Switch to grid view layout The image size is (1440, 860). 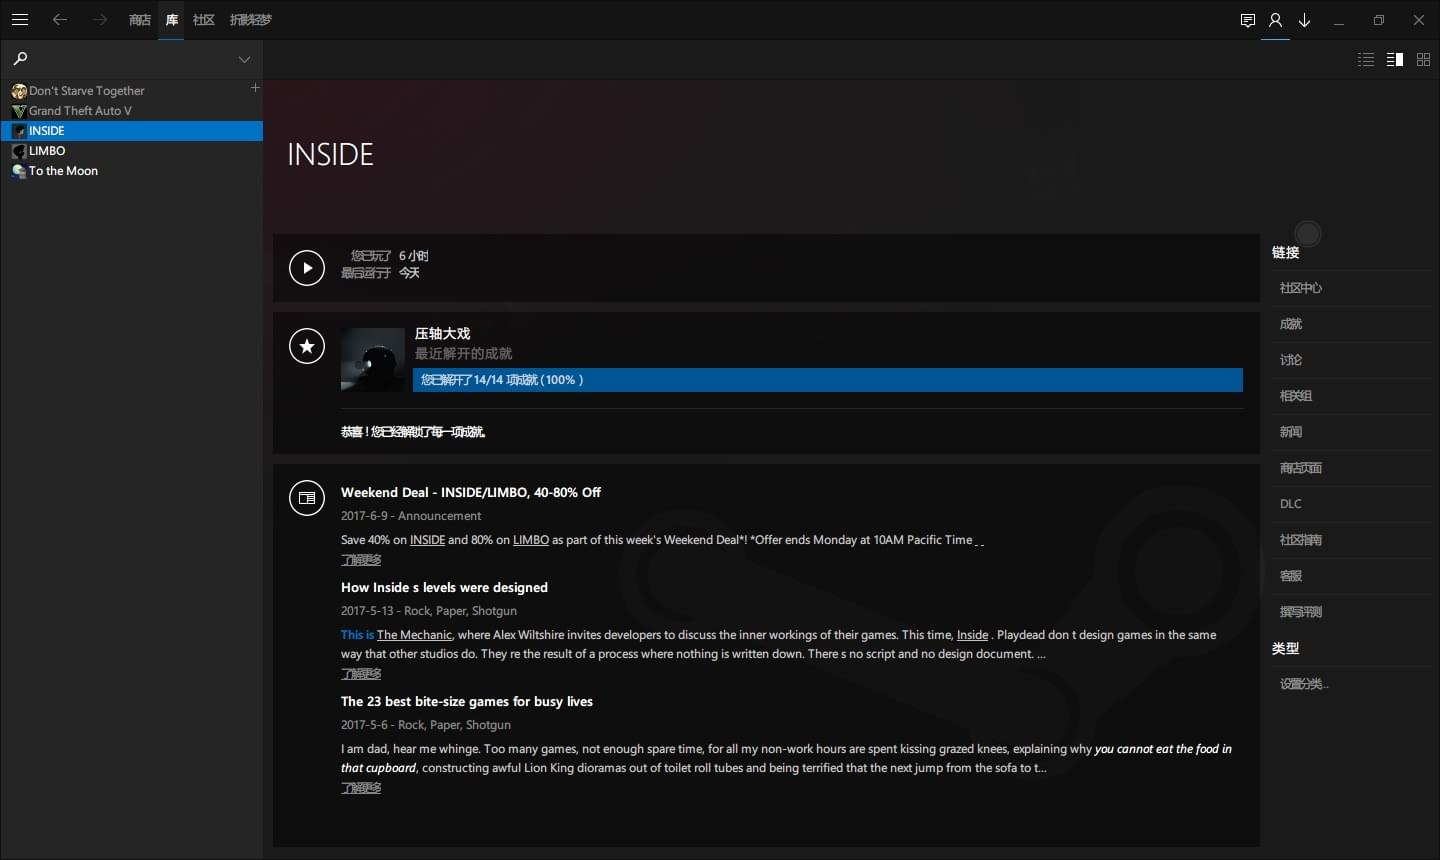(x=1423, y=60)
